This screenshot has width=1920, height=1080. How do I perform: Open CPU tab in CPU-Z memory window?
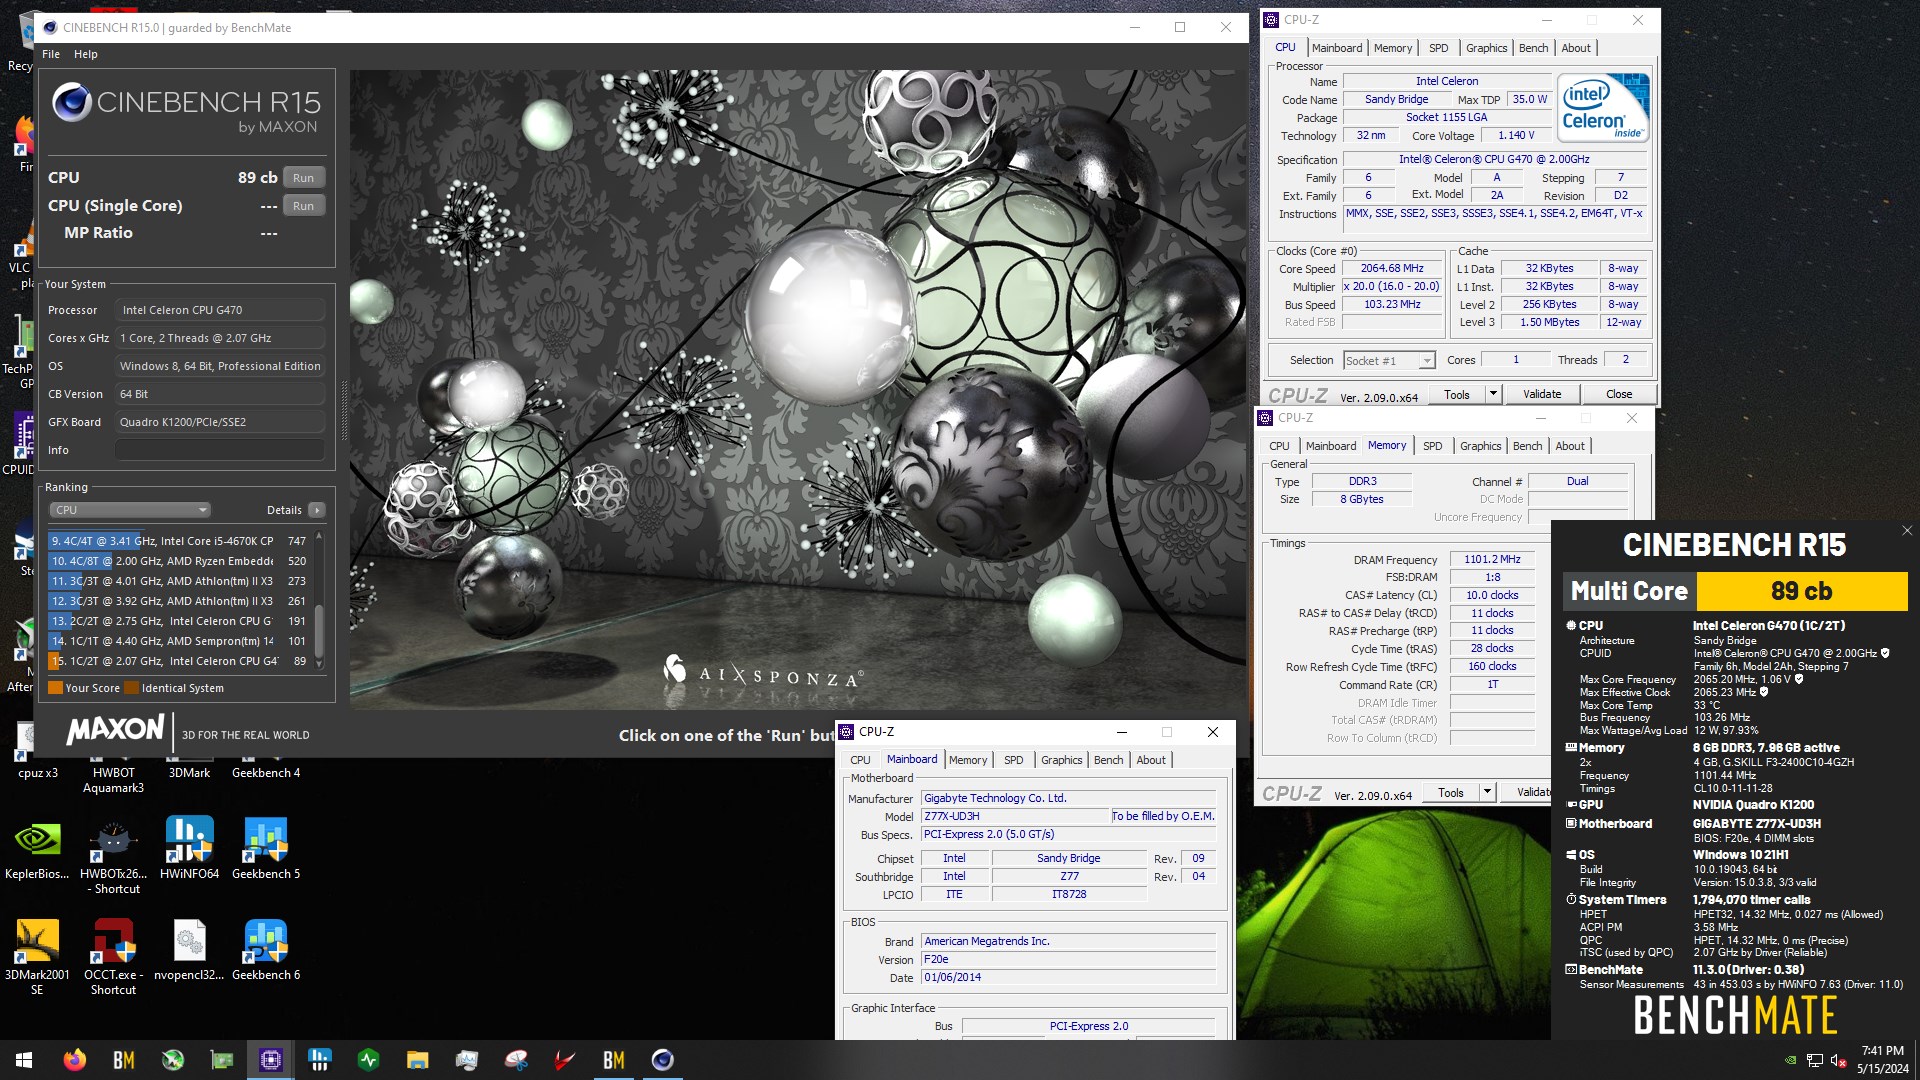1279,446
